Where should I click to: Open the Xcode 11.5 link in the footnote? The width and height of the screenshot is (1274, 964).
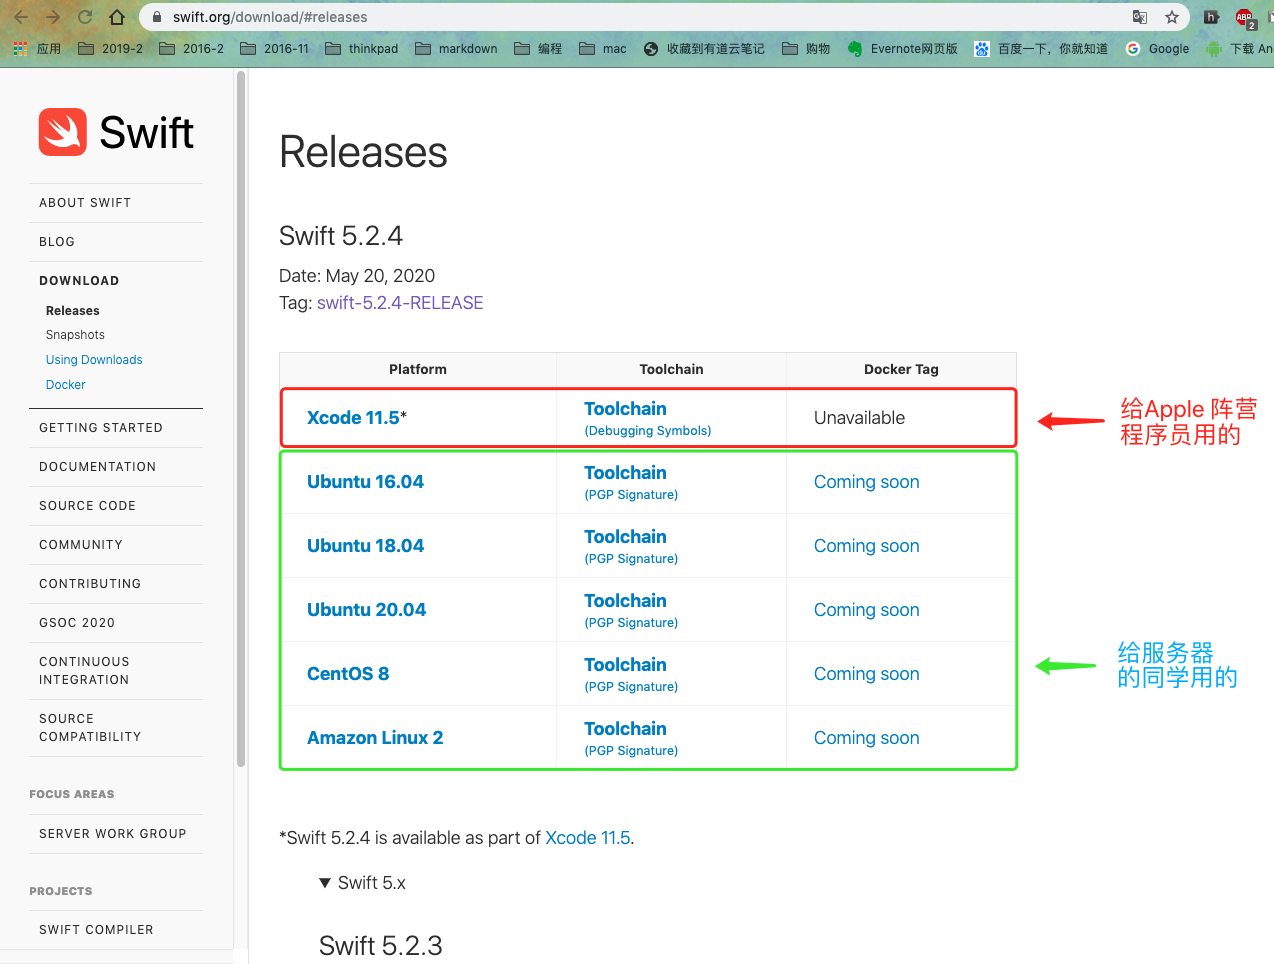pos(588,838)
